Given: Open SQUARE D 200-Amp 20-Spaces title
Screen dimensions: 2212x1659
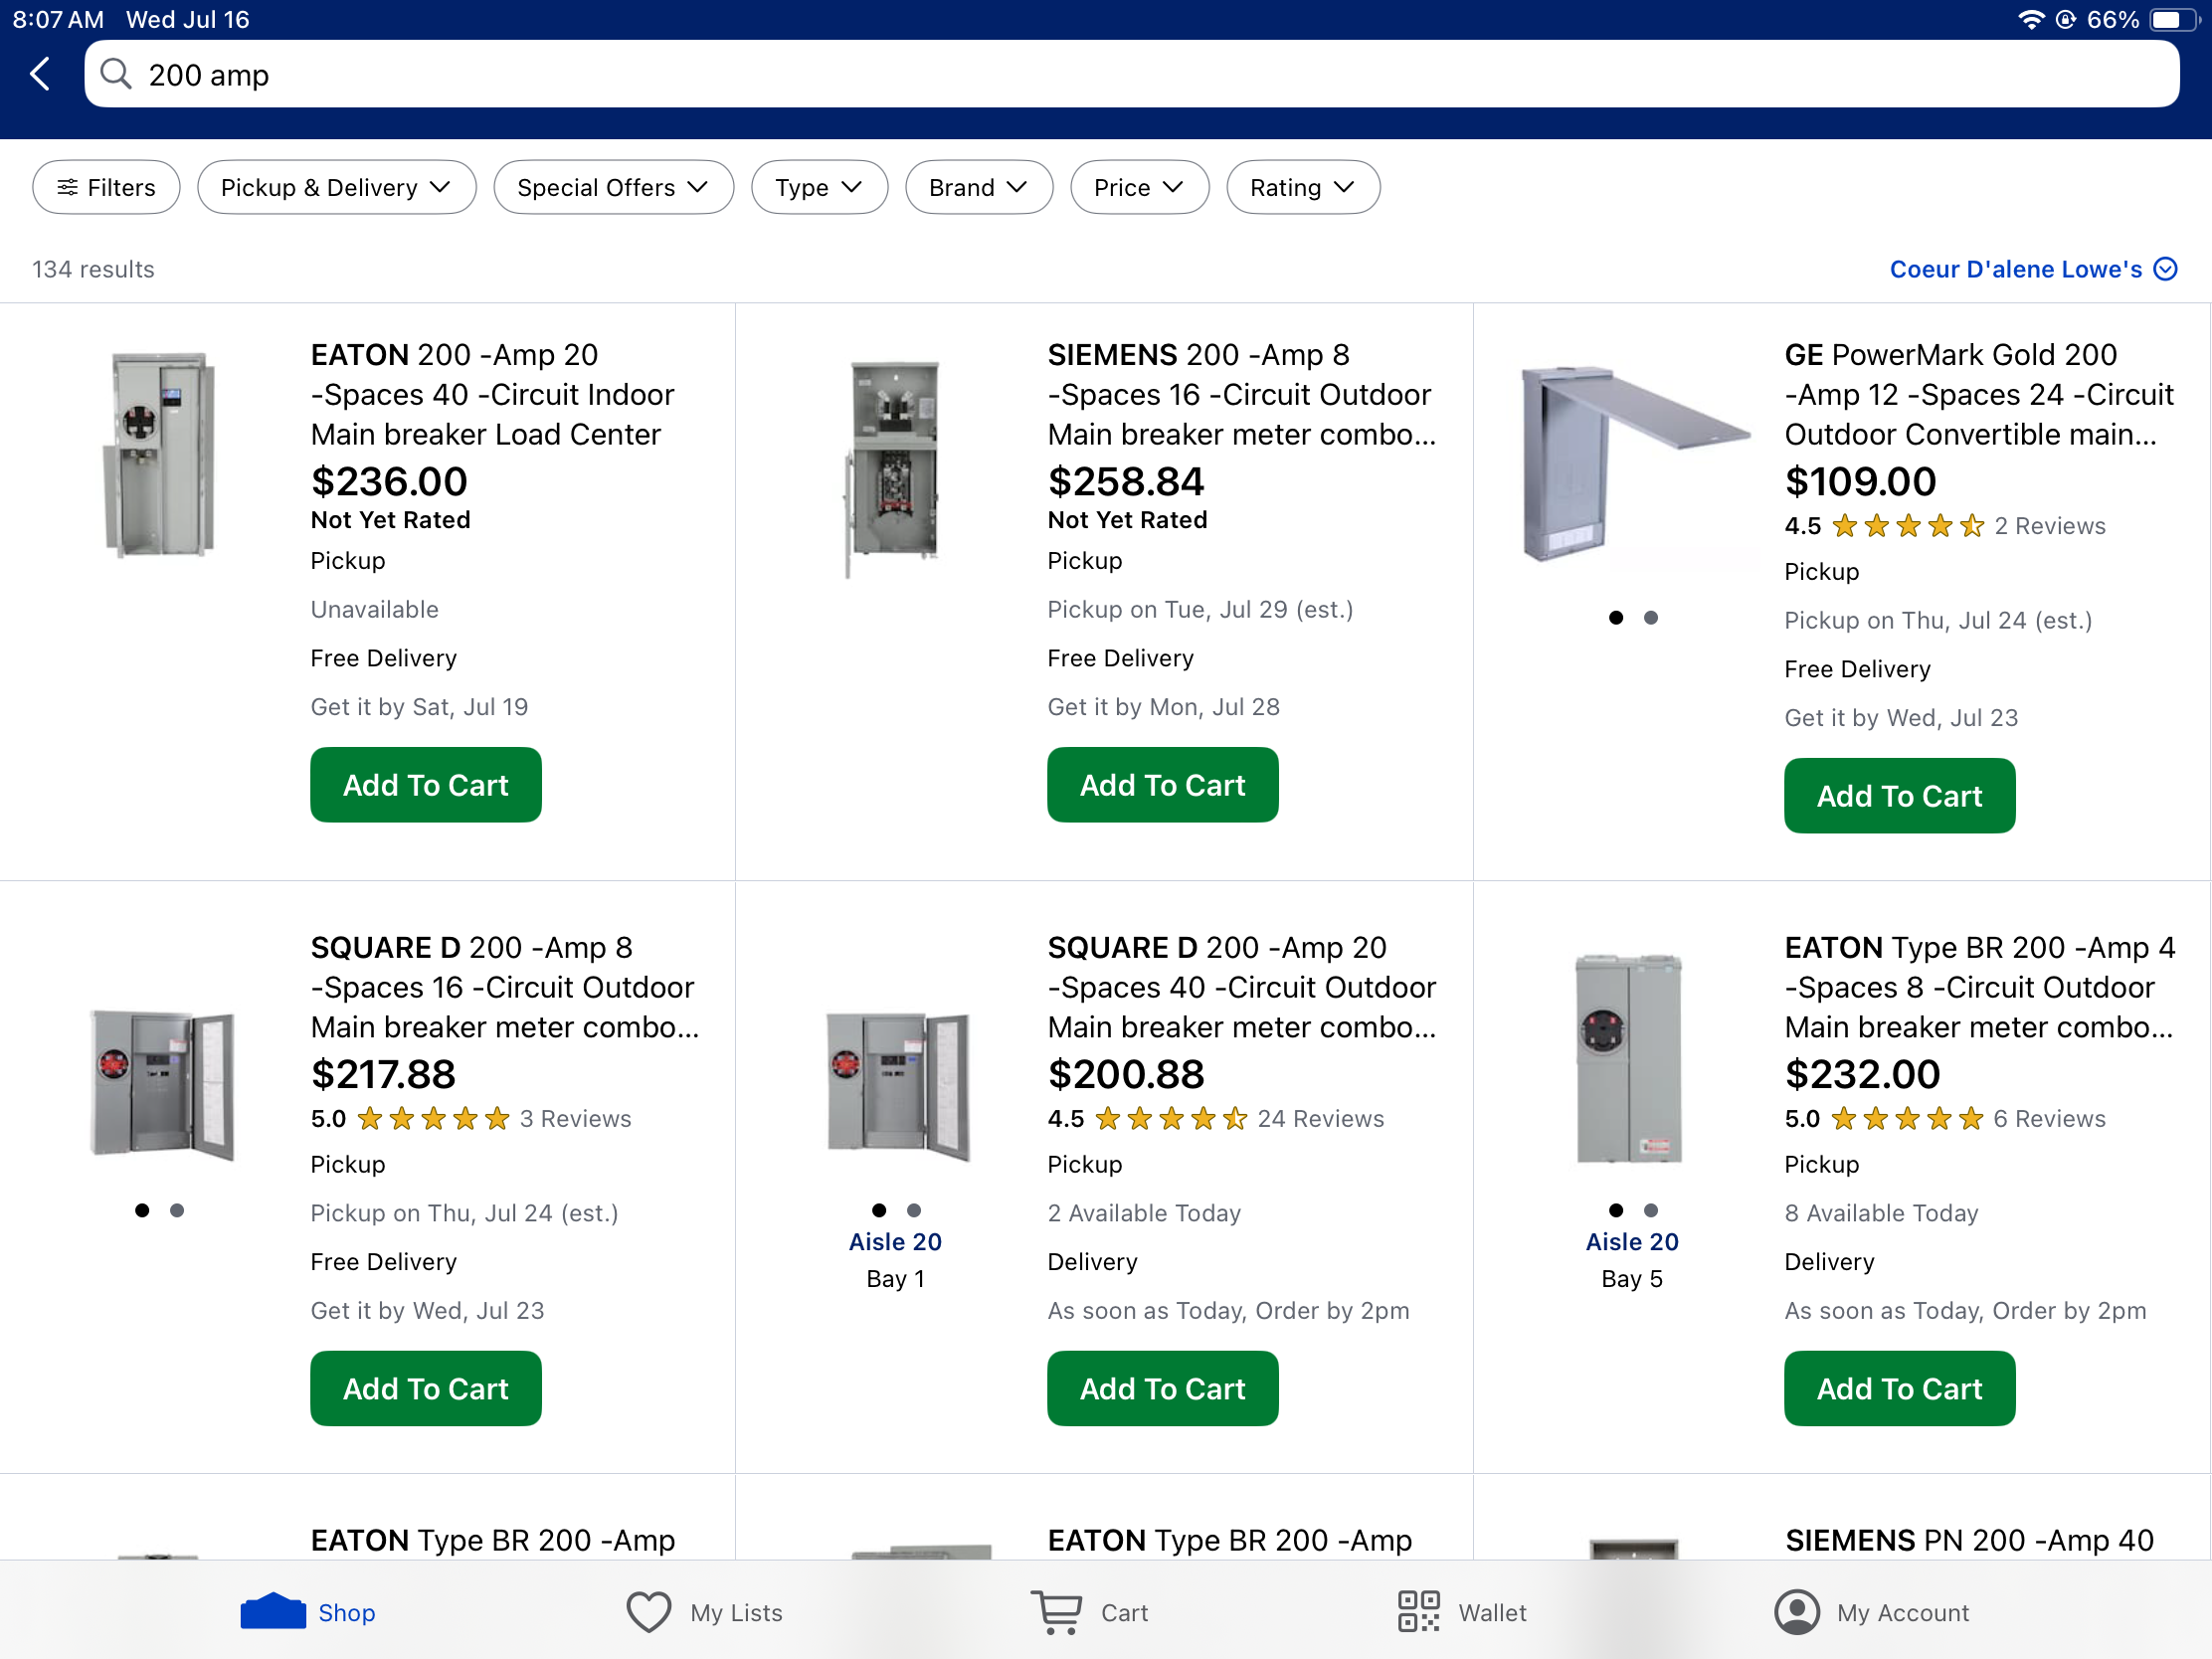Looking at the screenshot, I should click(x=1242, y=987).
